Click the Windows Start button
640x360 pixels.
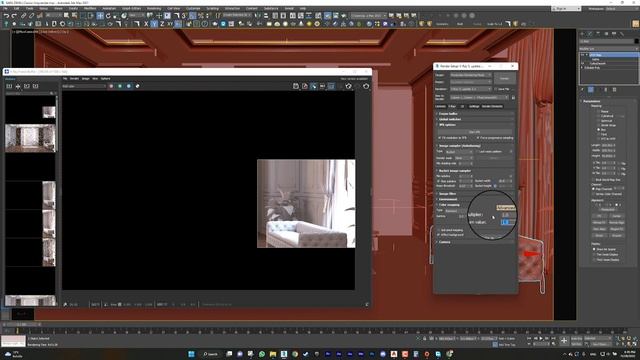191,354
